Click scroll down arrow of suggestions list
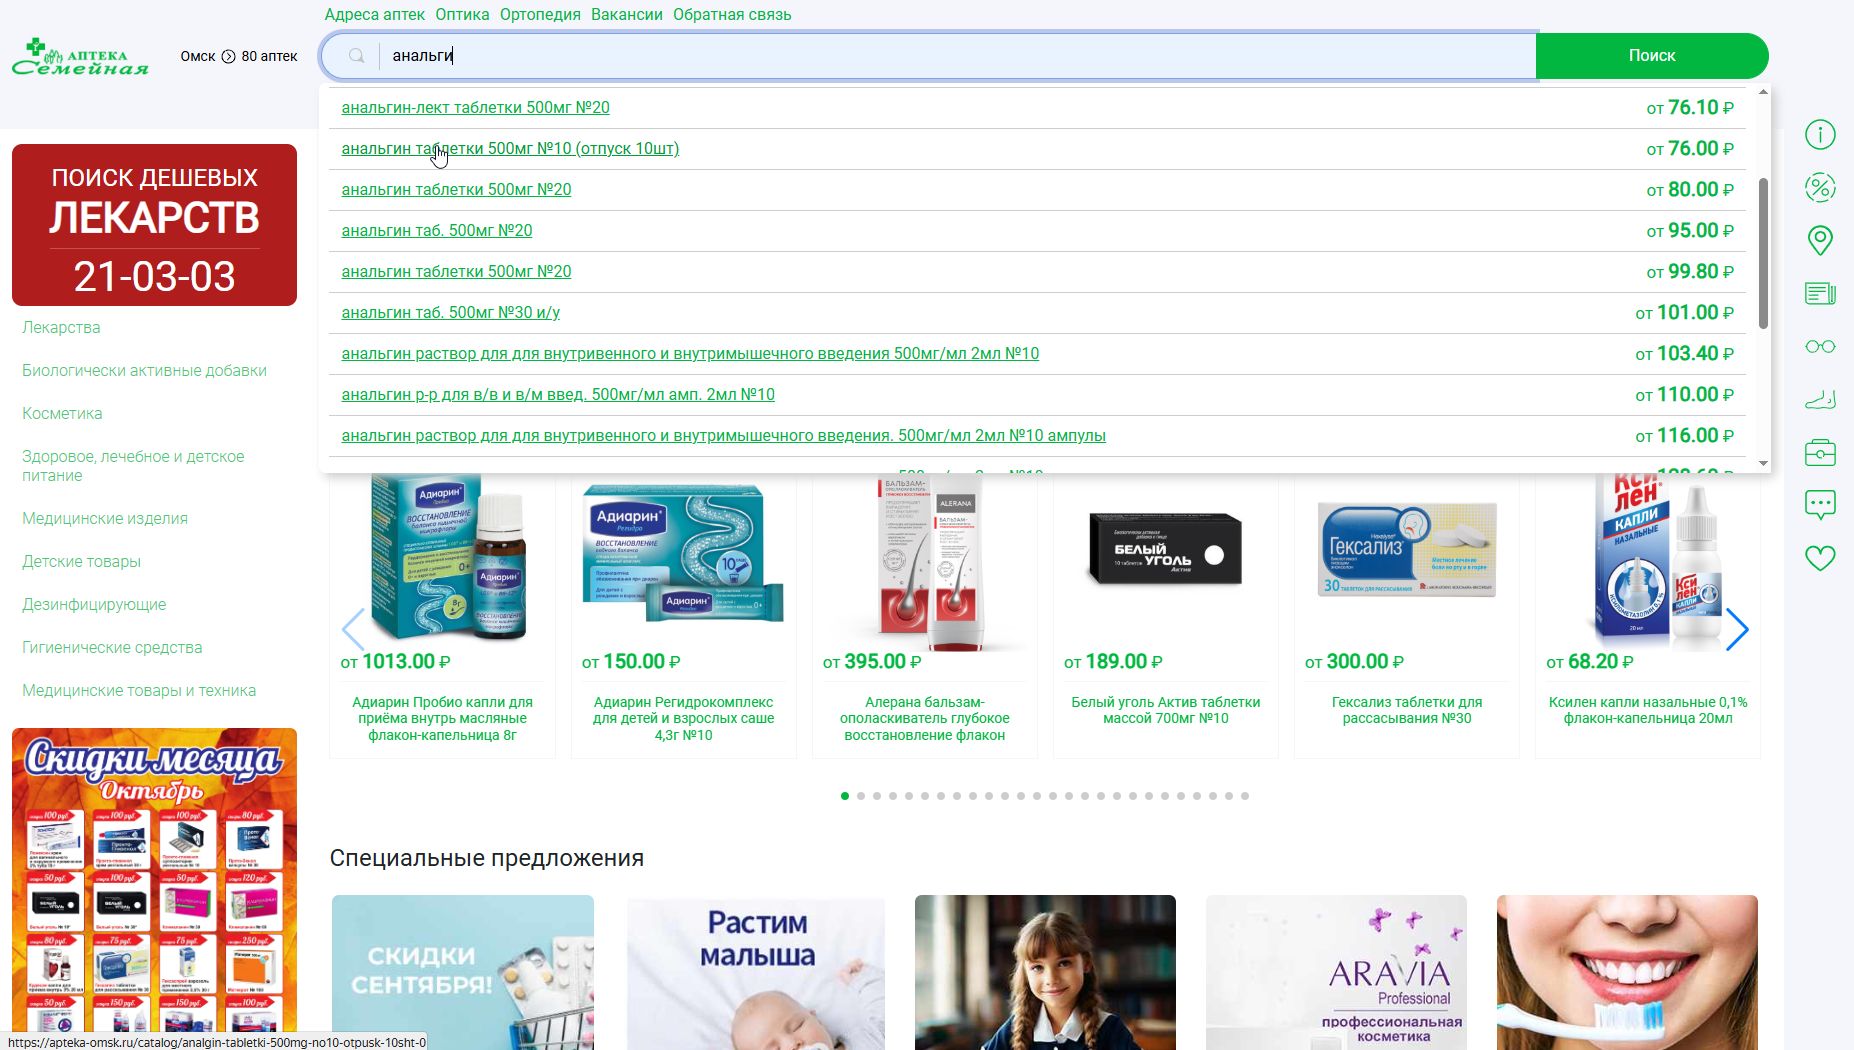The image size is (1854, 1050). [1763, 464]
